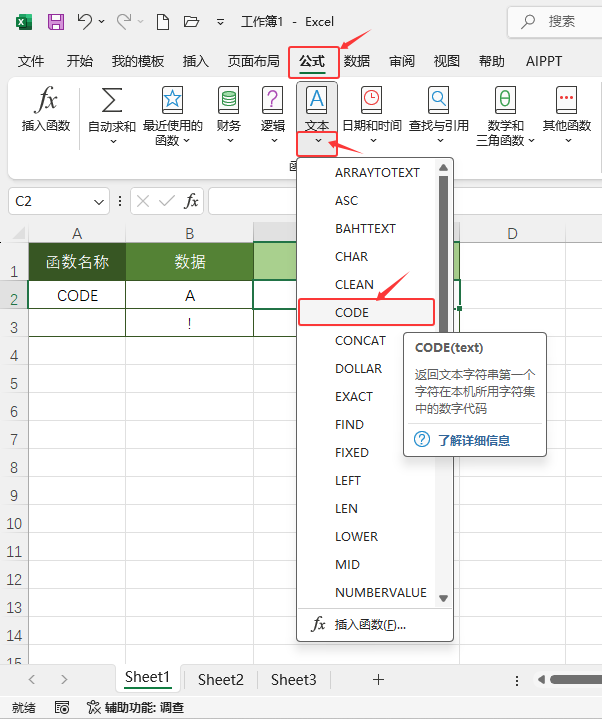The width and height of the screenshot is (602, 719).
Task: Select BAHTTEXT function
Action: click(366, 228)
